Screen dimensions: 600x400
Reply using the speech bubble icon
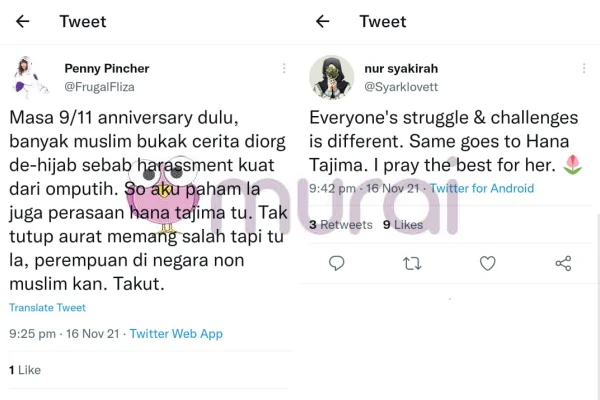tap(337, 263)
